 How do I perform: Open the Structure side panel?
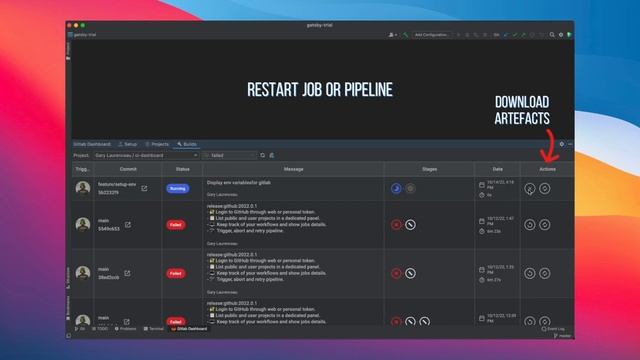(68, 278)
